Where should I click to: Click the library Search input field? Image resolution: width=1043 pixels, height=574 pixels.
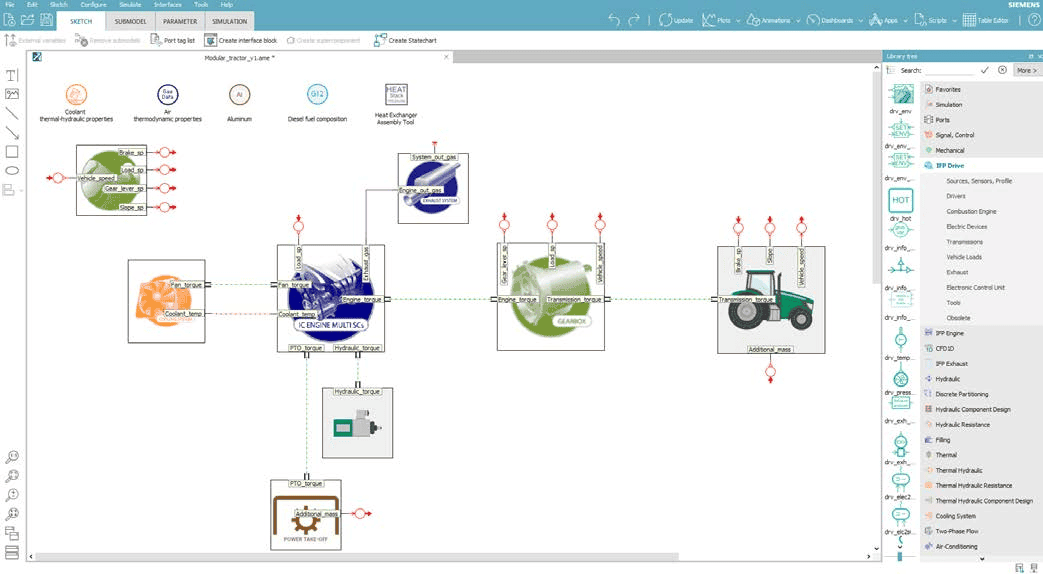click(950, 71)
